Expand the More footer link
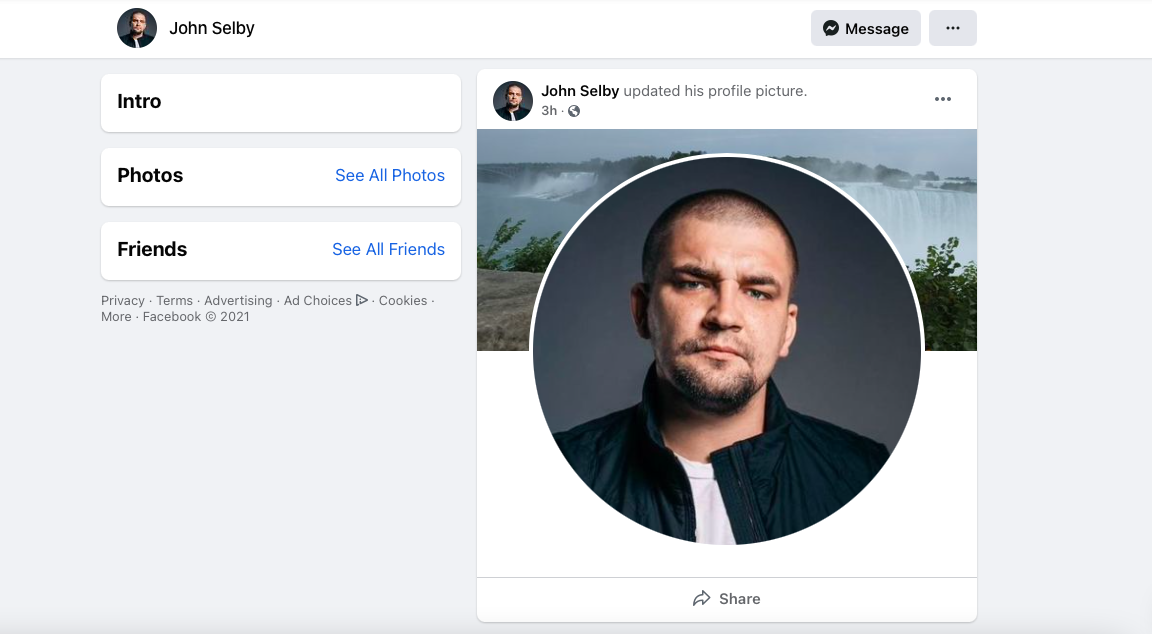 coord(116,317)
